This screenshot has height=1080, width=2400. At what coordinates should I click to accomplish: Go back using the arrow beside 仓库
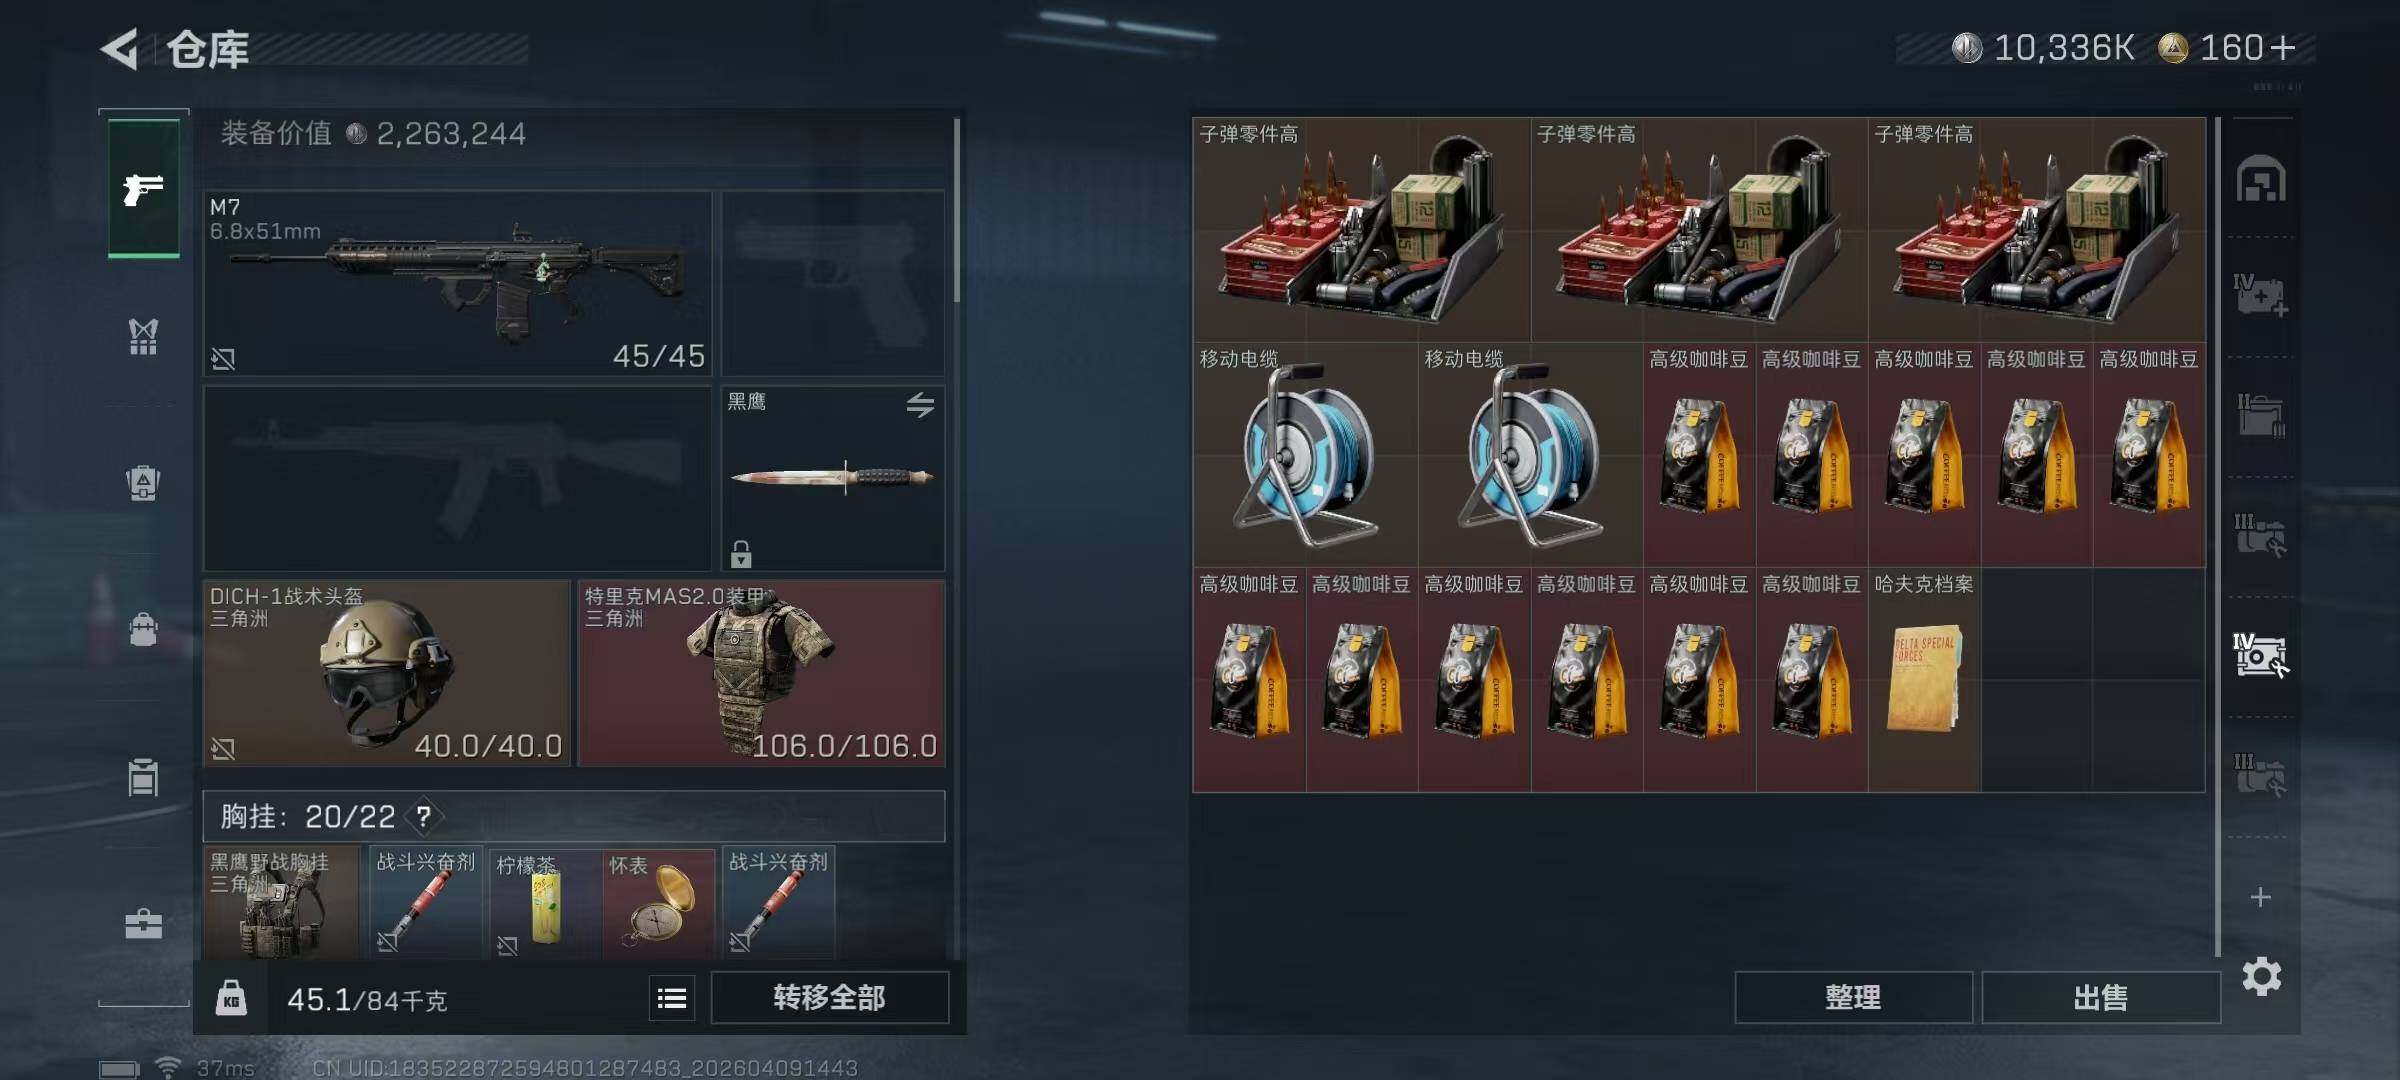coord(119,49)
